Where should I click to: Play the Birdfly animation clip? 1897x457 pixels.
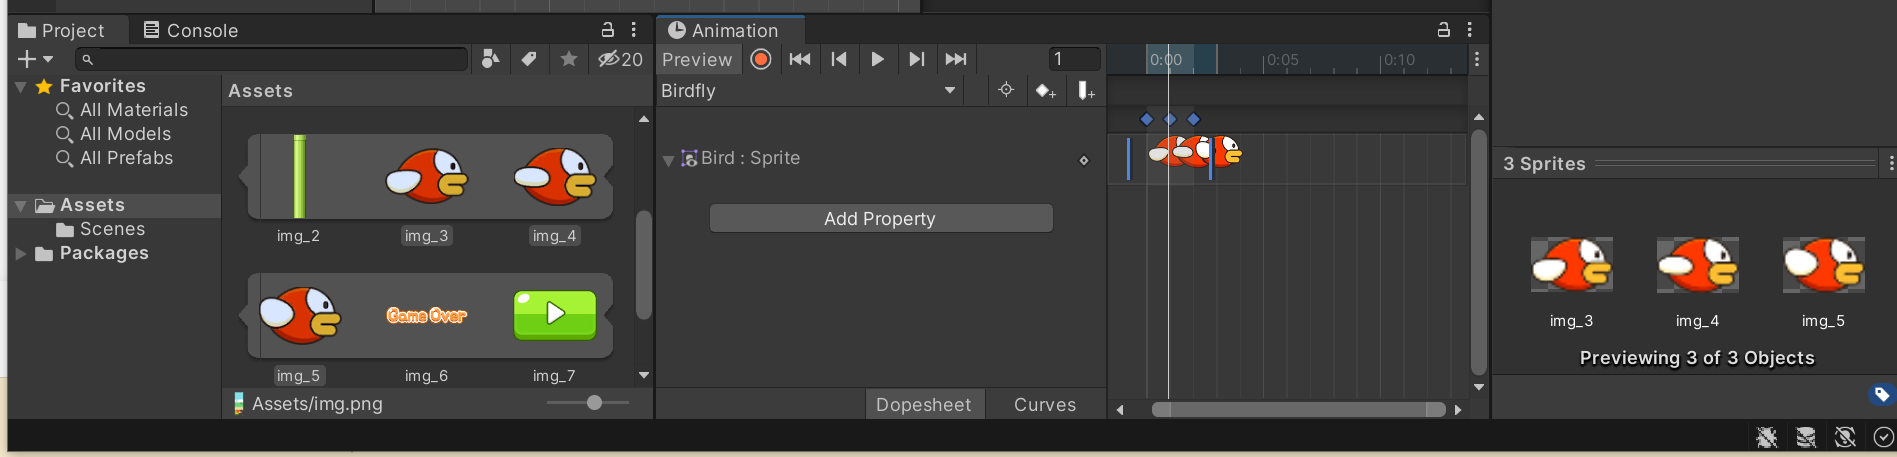877,59
